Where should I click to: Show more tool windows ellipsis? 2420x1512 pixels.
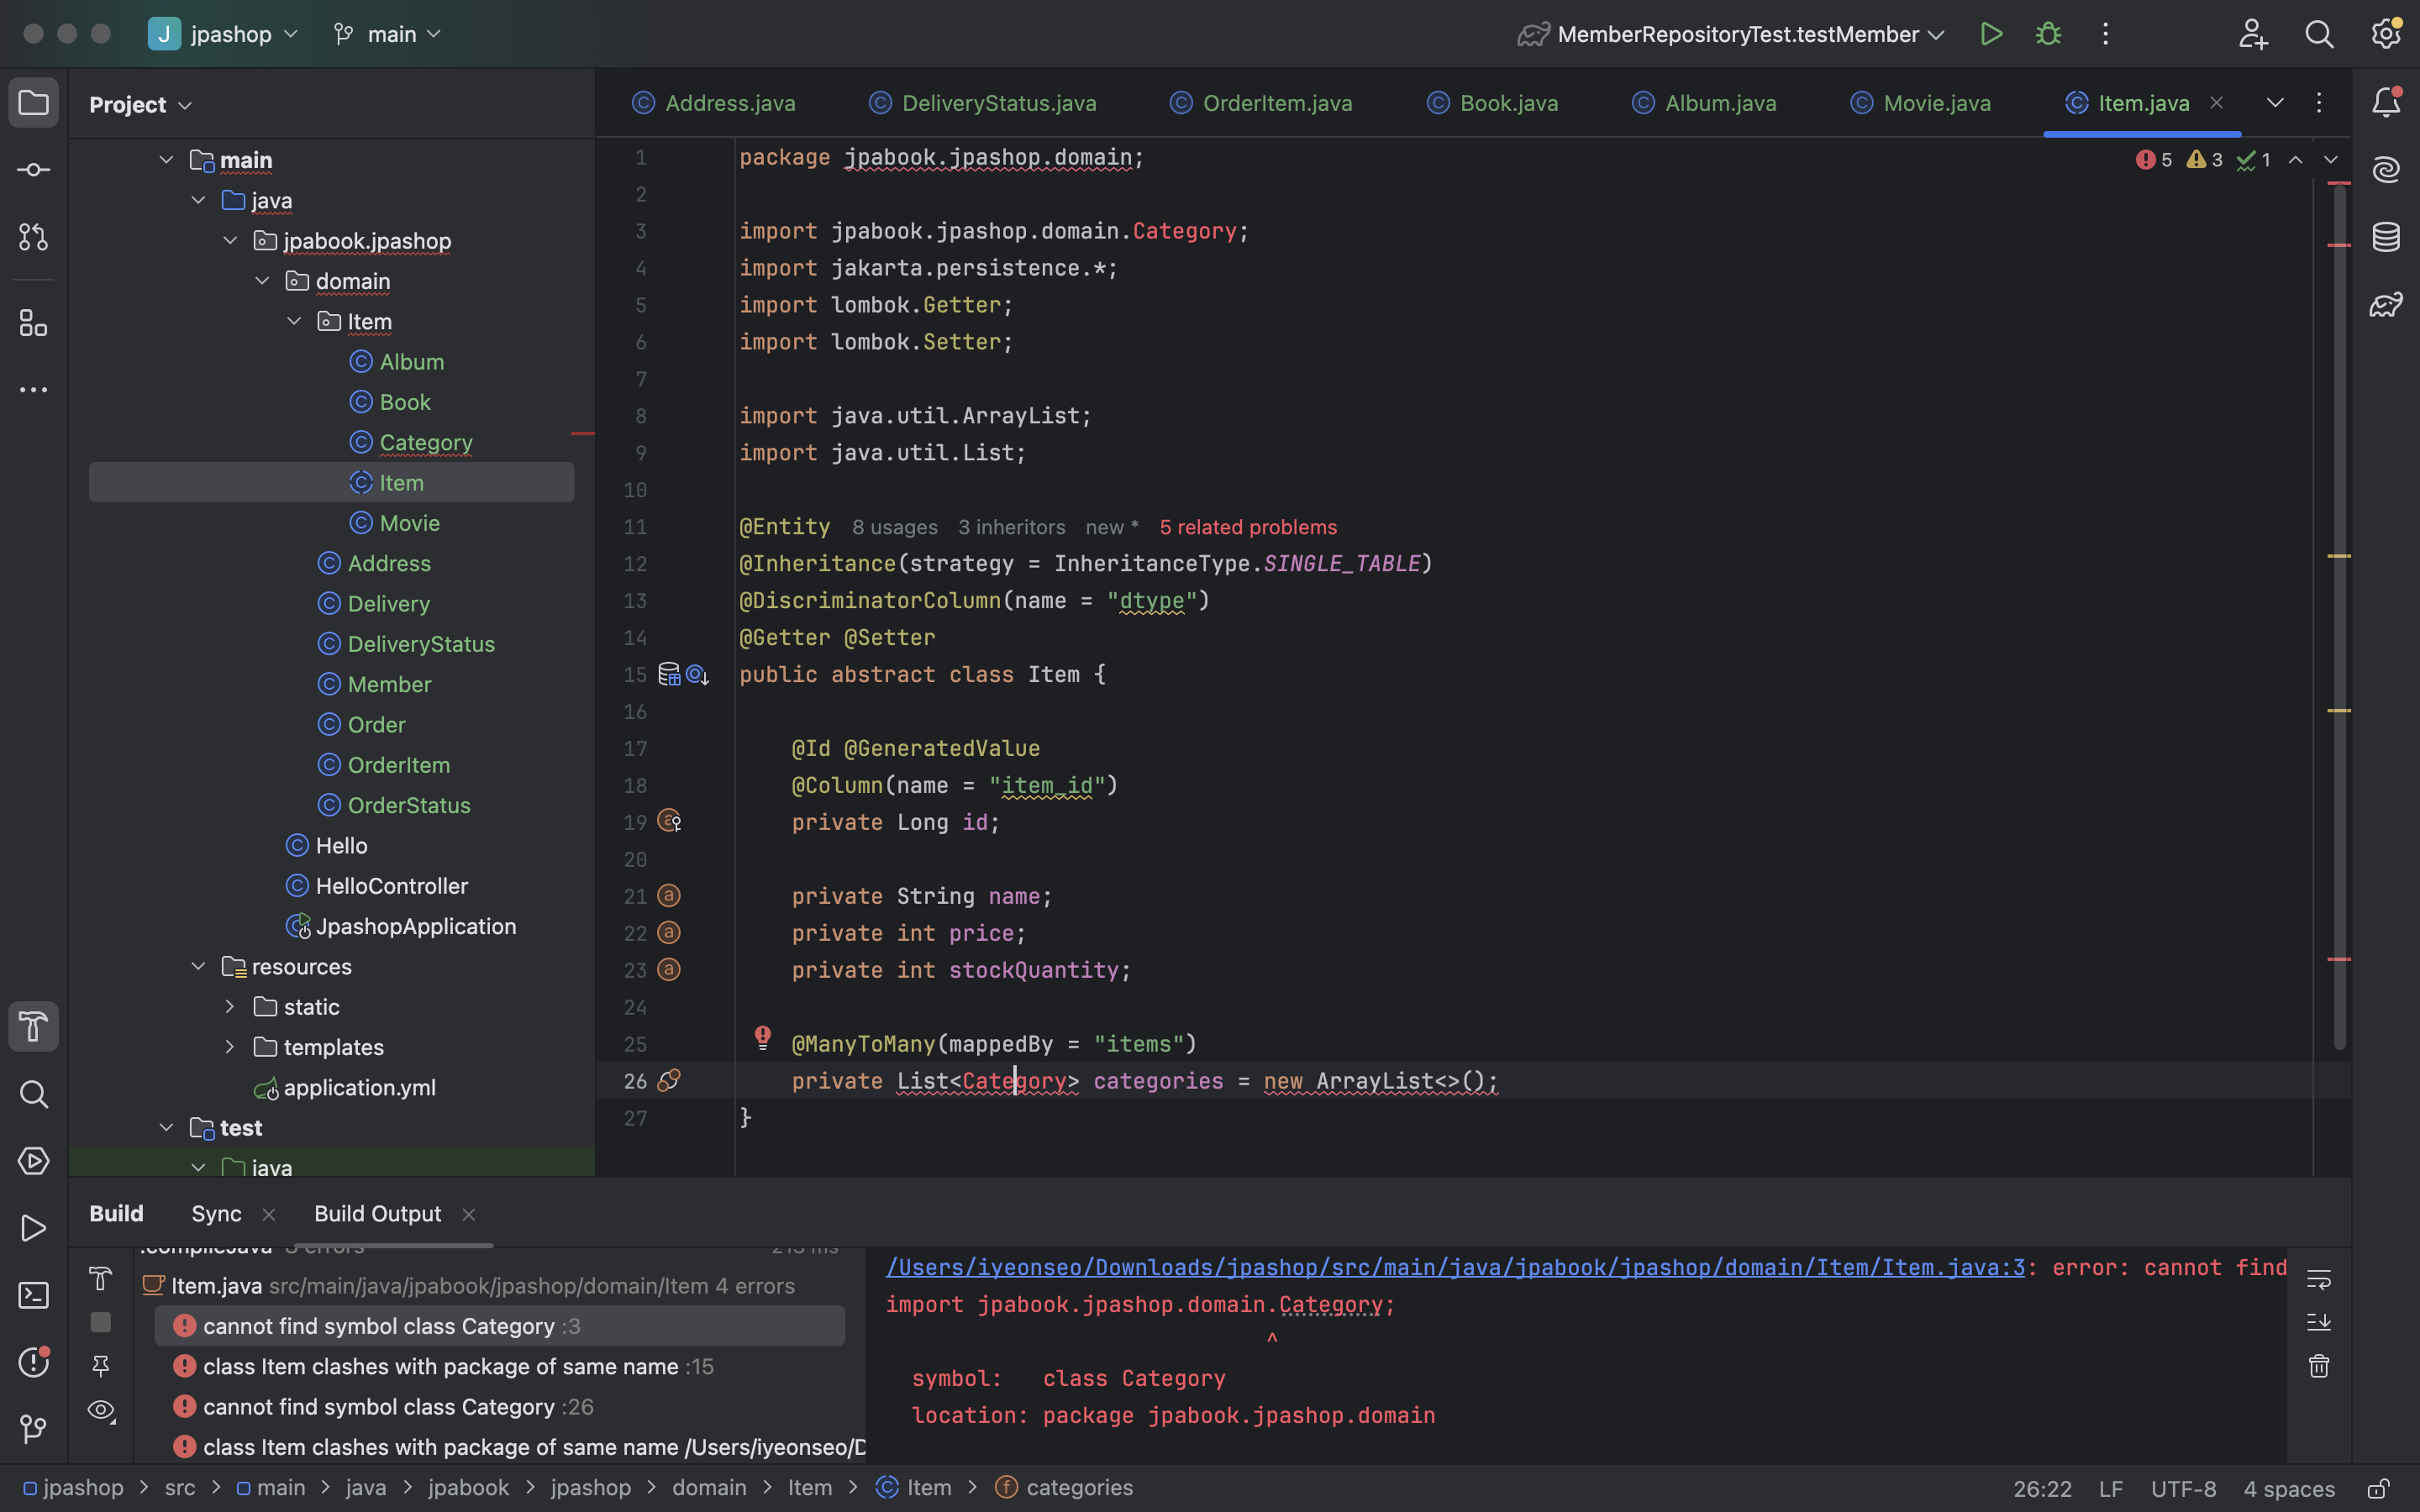pyautogui.click(x=33, y=390)
